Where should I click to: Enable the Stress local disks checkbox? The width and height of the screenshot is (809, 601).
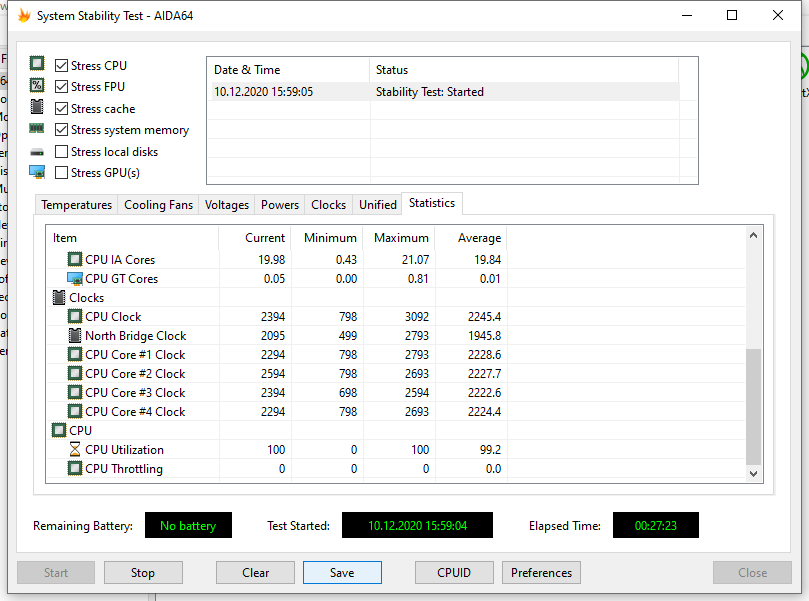click(61, 152)
